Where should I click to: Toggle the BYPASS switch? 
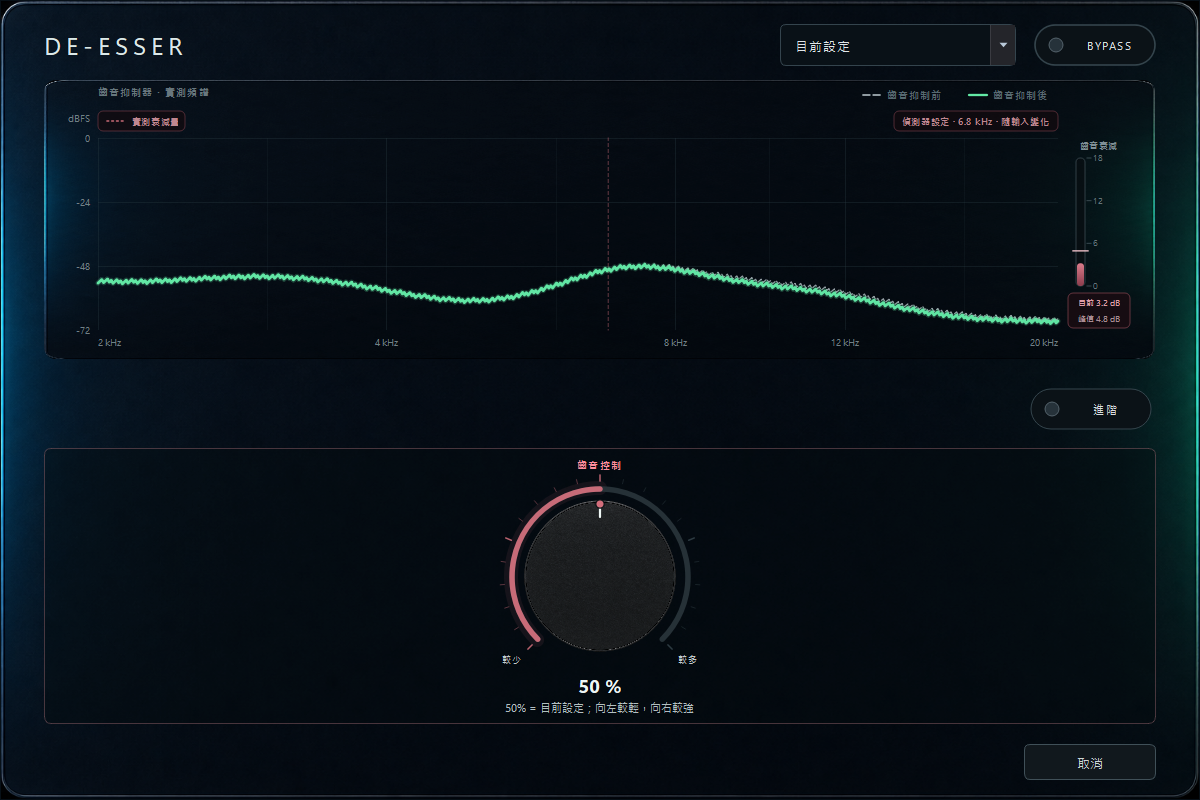point(1095,45)
